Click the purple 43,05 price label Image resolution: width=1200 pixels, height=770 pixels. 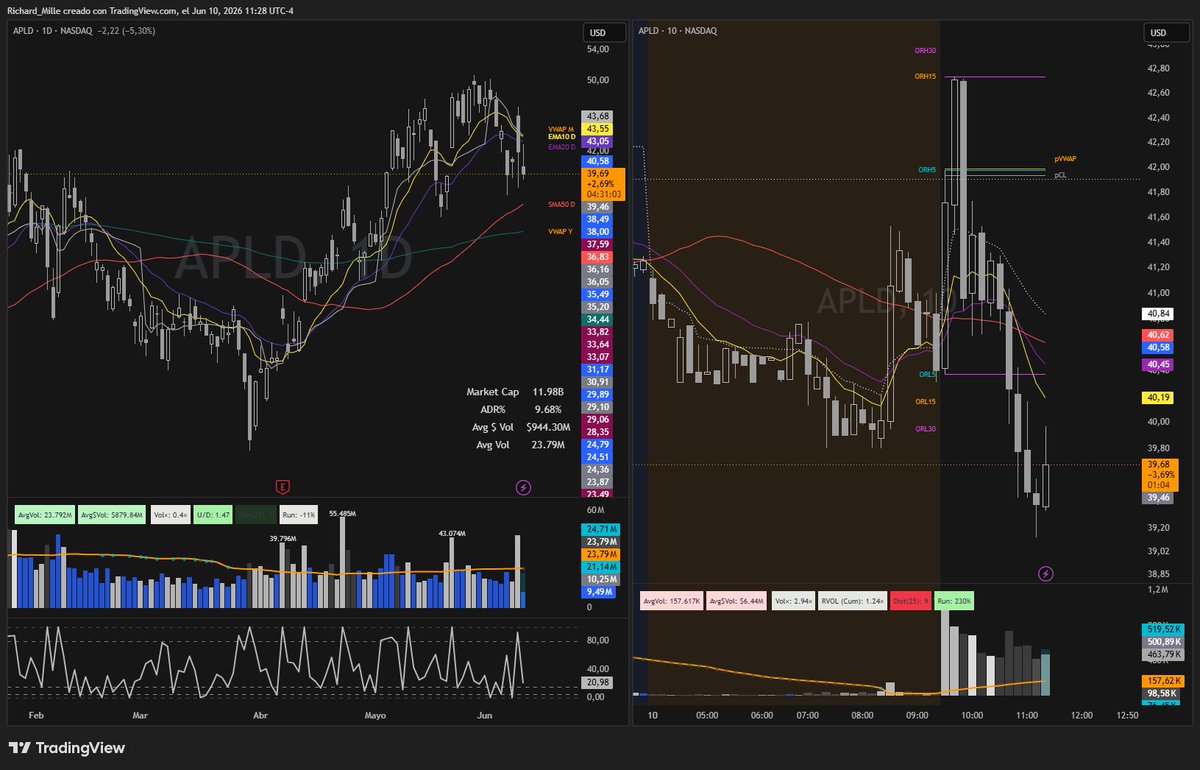[x=598, y=142]
